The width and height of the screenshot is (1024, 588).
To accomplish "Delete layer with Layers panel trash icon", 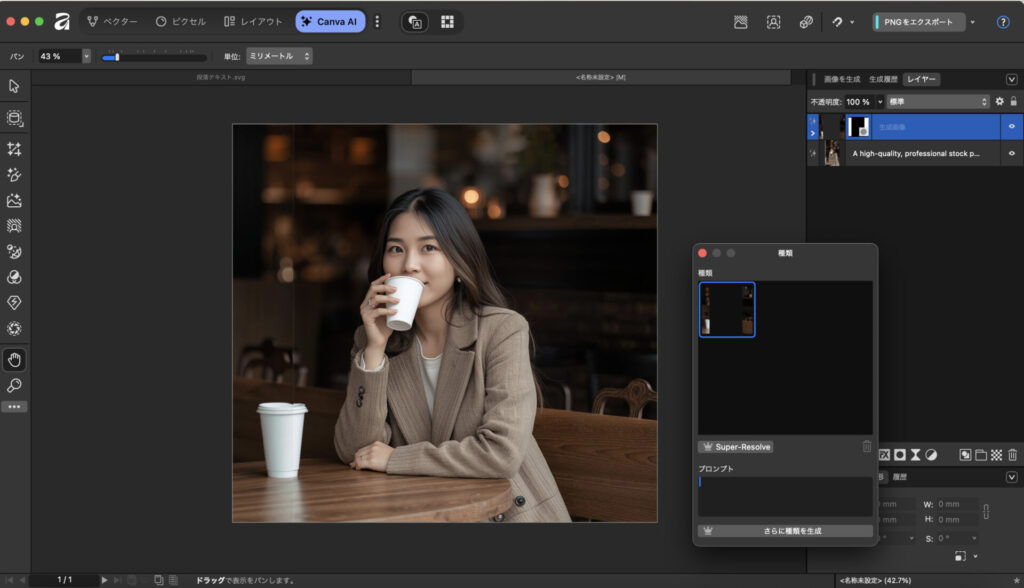I will (1012, 454).
